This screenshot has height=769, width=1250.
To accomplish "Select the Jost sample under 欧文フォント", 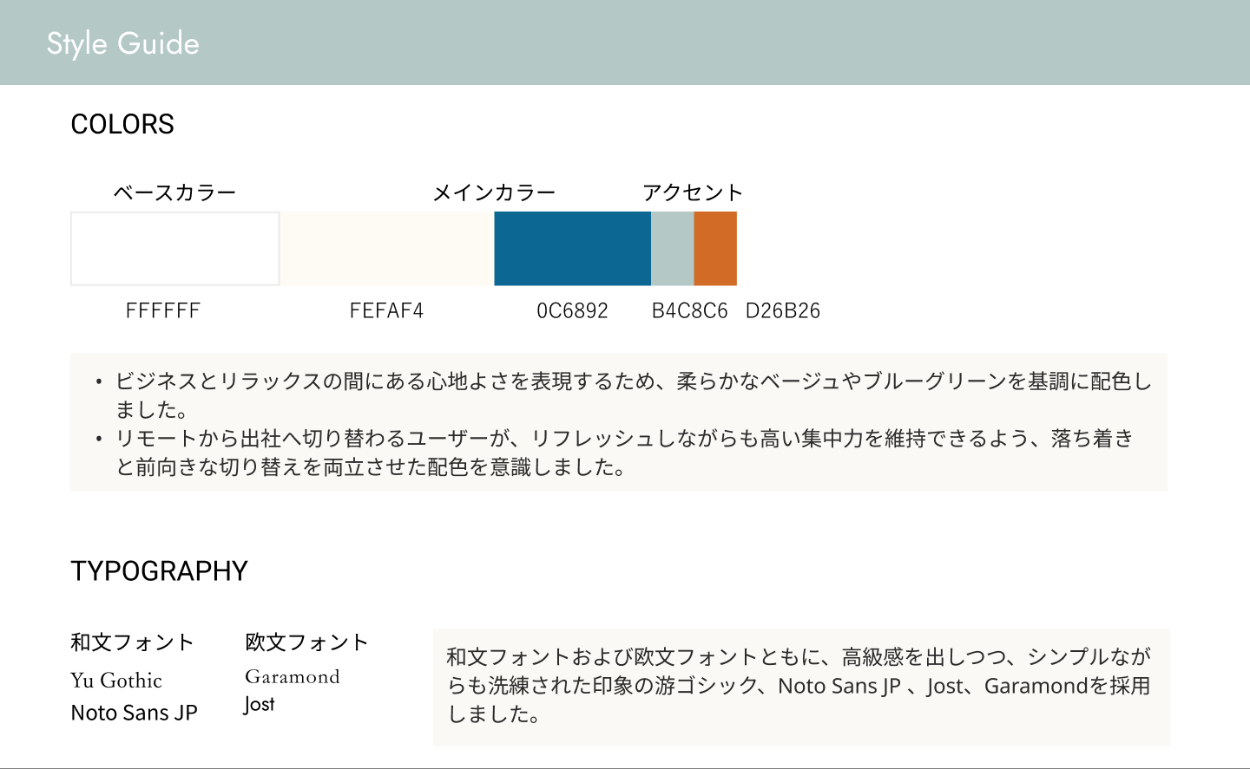I will pos(259,705).
